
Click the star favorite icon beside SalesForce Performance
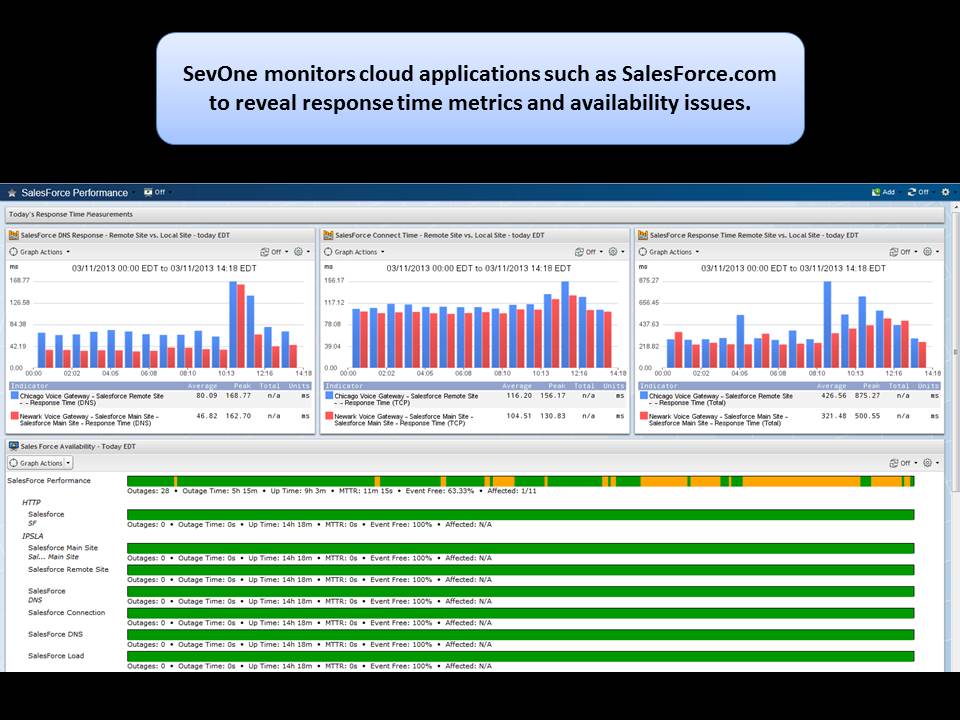point(10,192)
